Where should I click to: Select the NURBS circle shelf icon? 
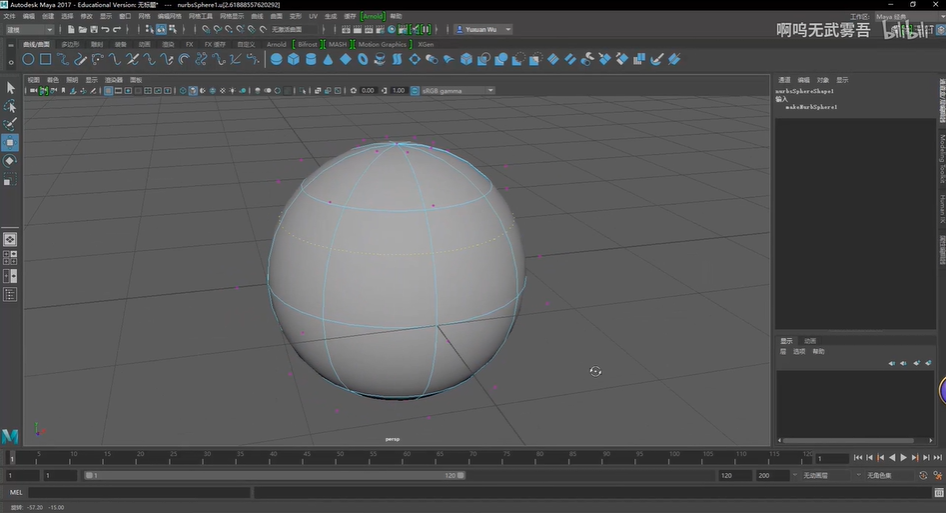click(28, 59)
